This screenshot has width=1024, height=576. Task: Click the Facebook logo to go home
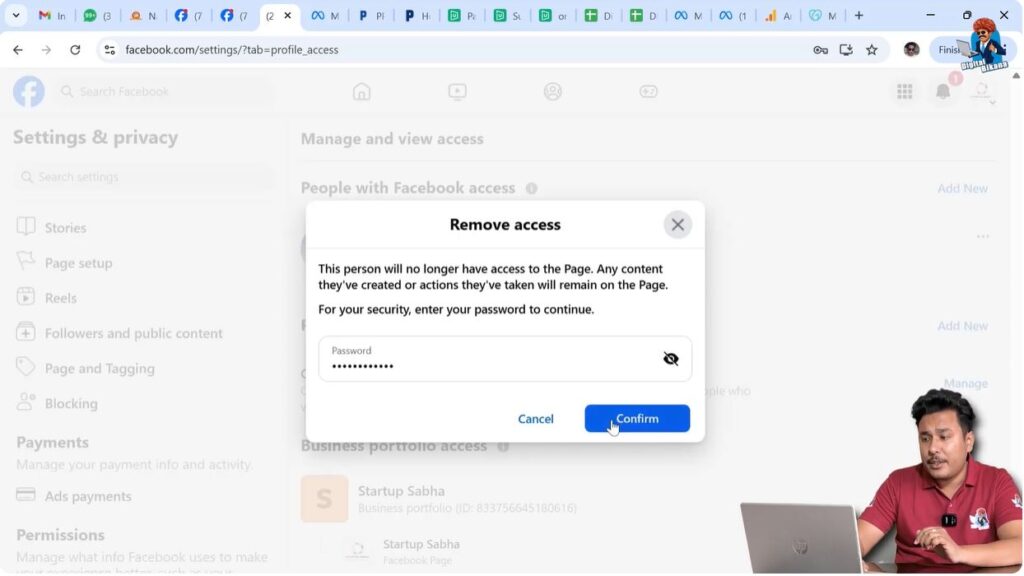[x=28, y=91]
